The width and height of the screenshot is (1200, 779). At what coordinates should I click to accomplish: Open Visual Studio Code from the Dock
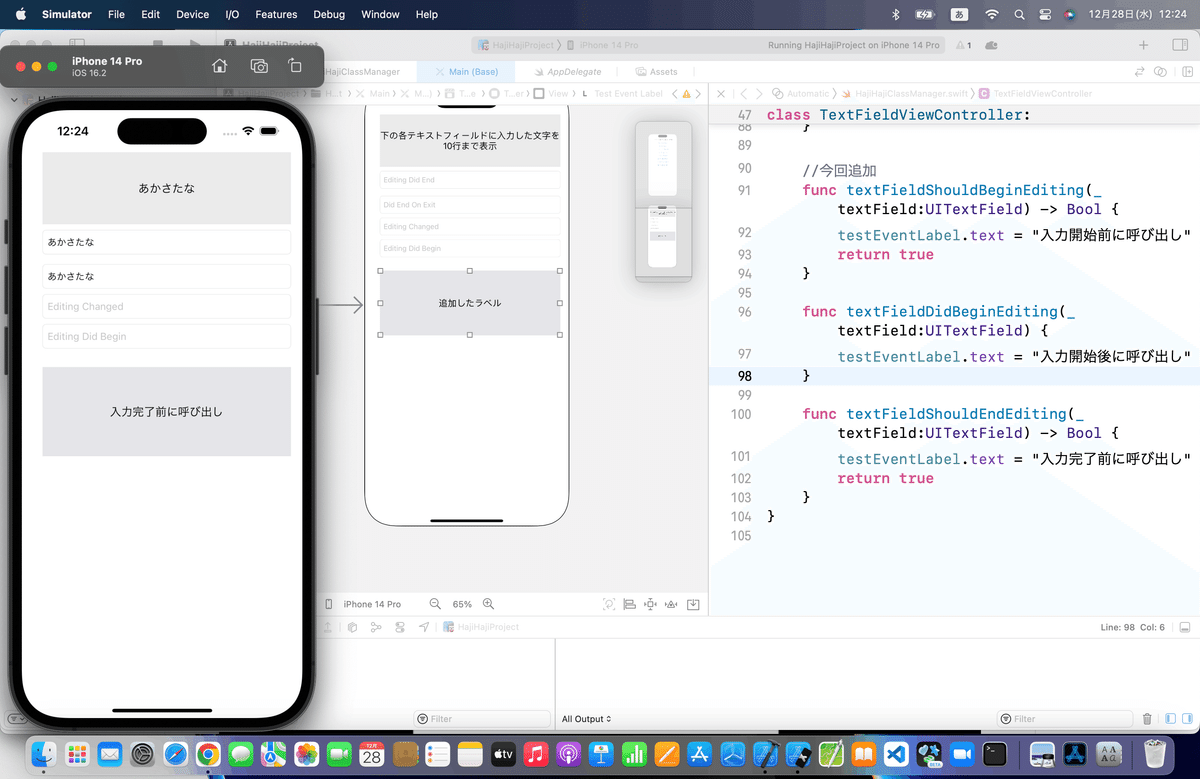point(896,754)
